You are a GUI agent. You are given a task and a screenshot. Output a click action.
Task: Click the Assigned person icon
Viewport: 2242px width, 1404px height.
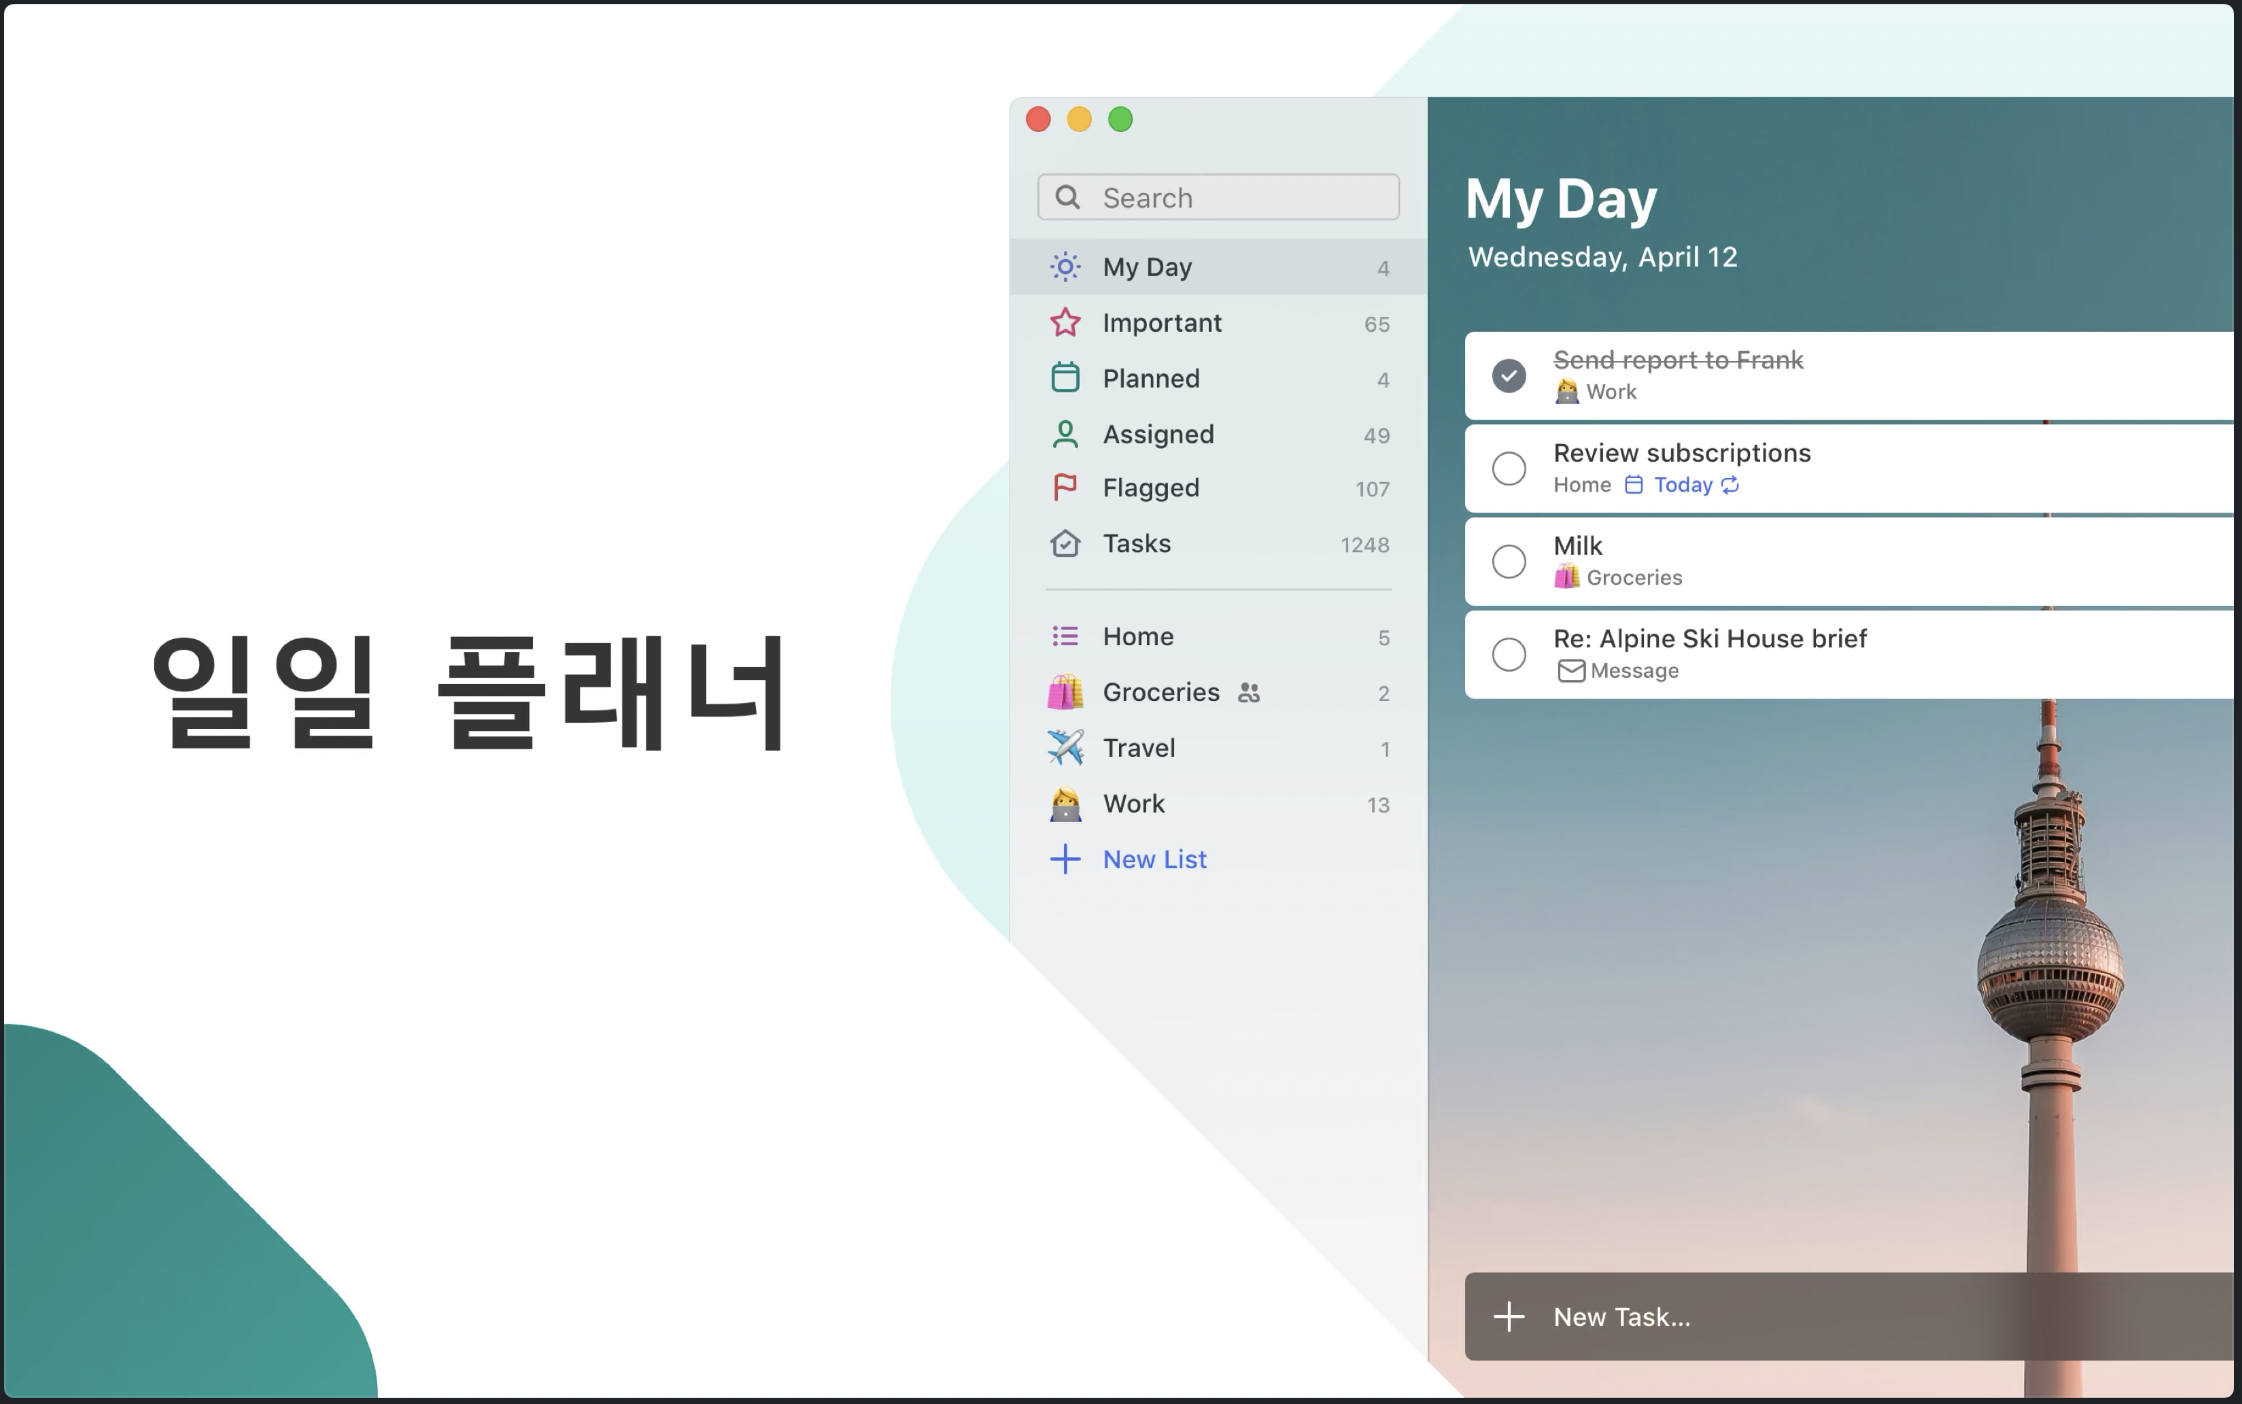1065,434
